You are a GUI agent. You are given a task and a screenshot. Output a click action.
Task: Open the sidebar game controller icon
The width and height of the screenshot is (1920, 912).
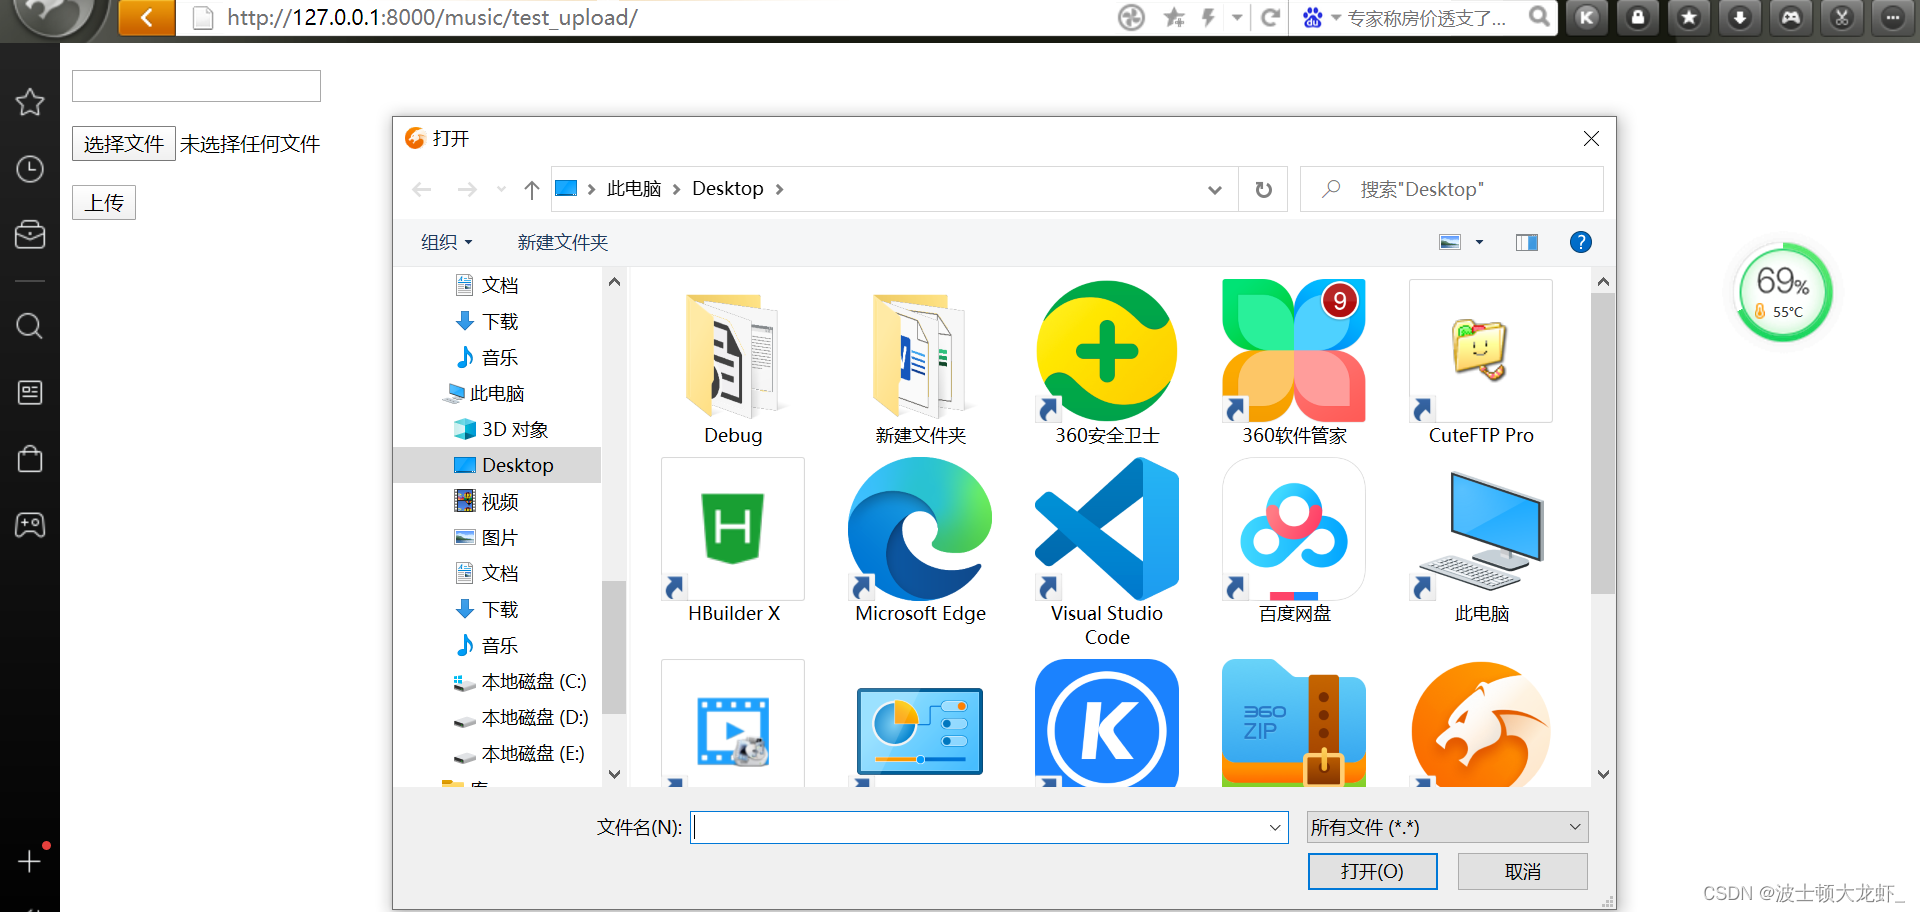[x=30, y=525]
